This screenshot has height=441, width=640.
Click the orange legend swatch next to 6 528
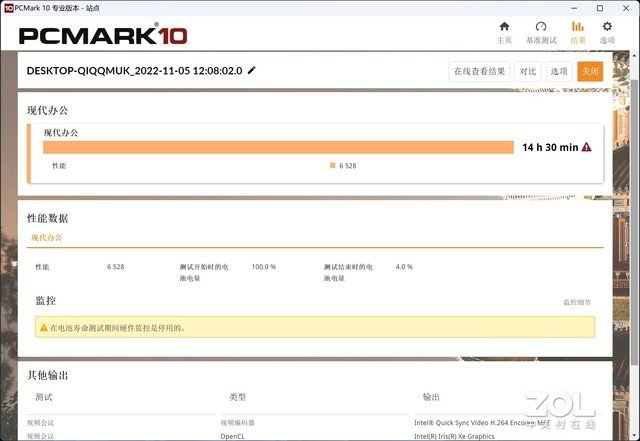pyautogui.click(x=332, y=165)
